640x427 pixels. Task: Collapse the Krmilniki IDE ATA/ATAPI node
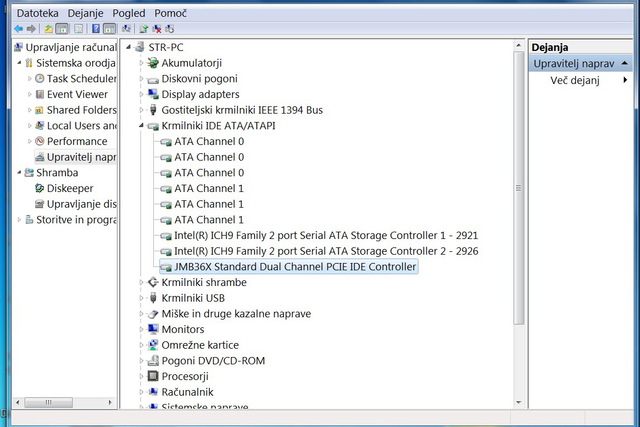141,126
